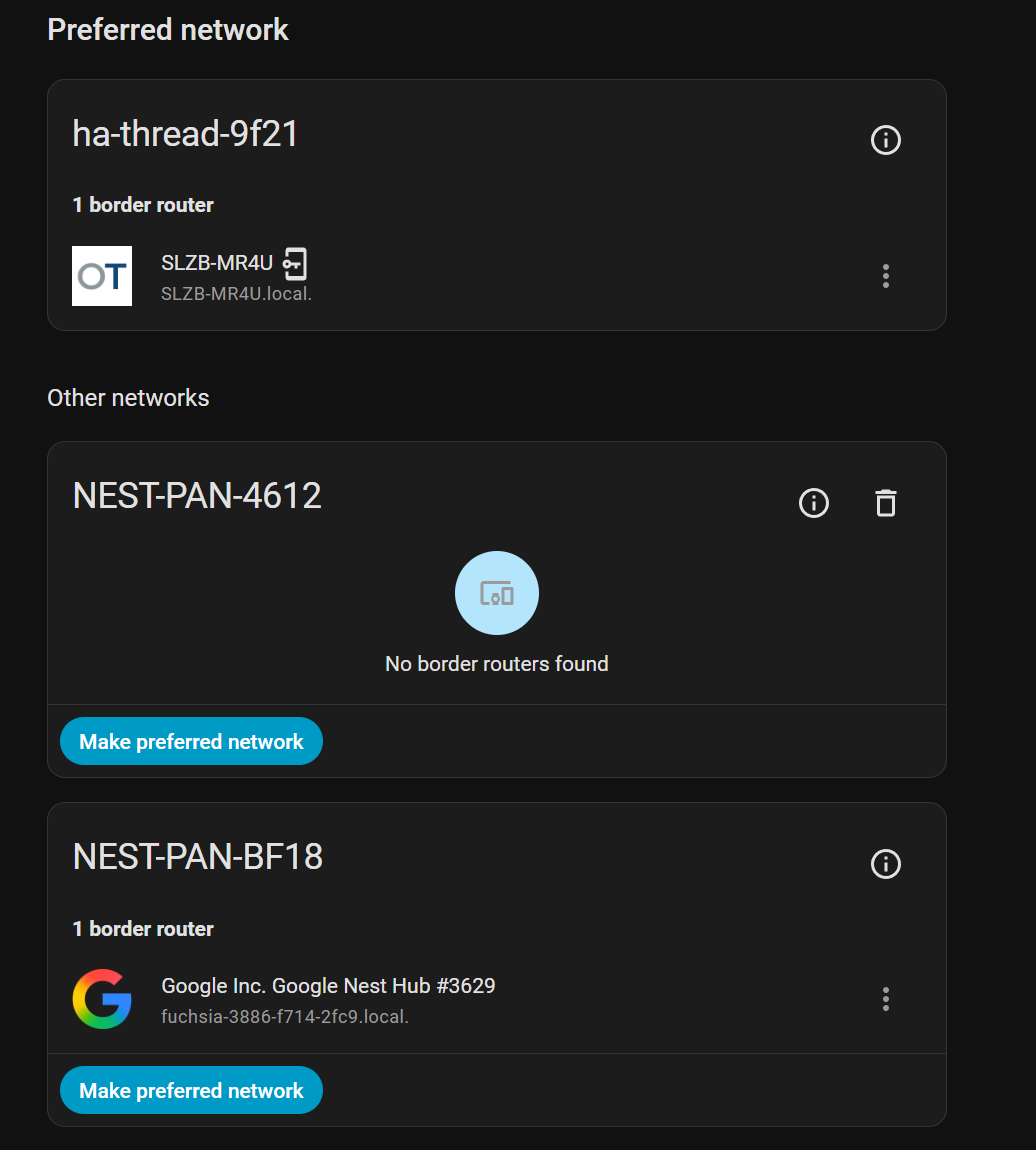Click the Other networks heading
The width and height of the screenshot is (1036, 1150).
point(128,398)
